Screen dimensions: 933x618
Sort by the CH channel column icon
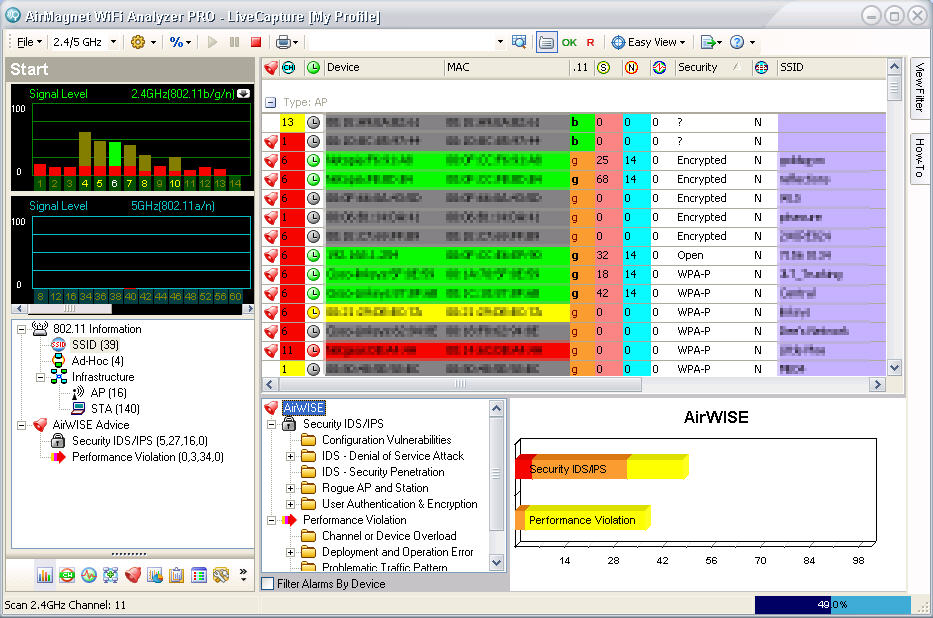click(289, 68)
